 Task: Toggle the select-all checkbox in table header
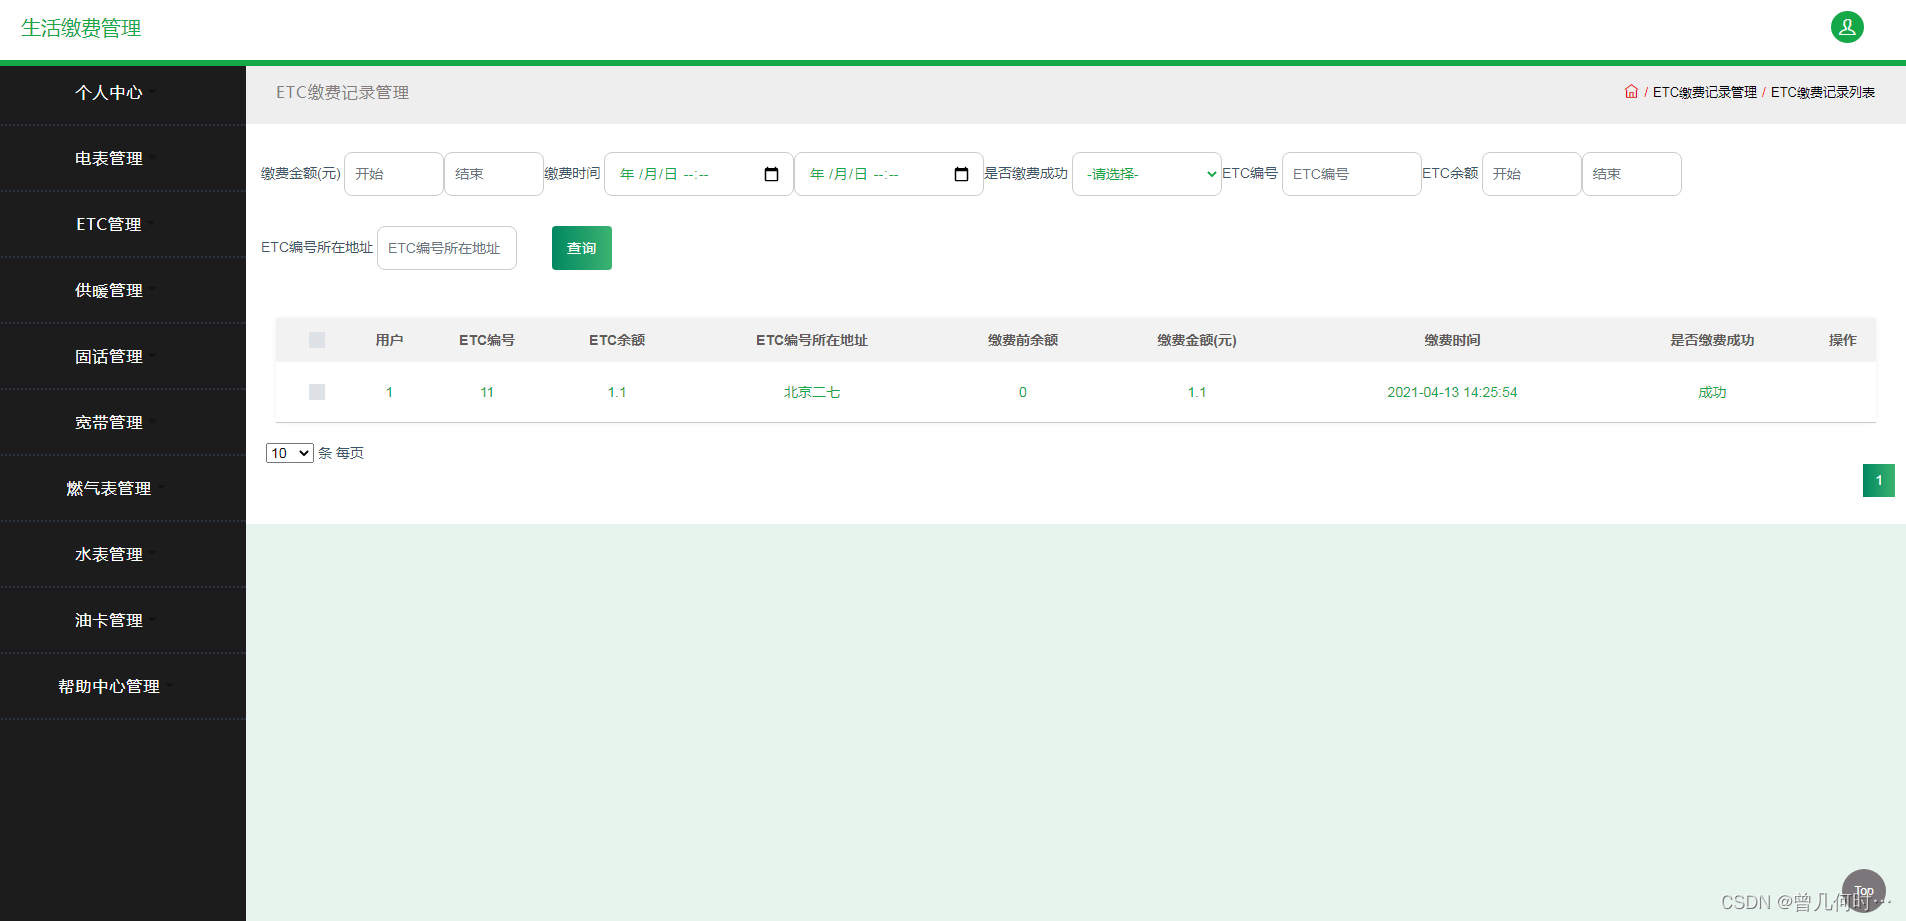317,340
